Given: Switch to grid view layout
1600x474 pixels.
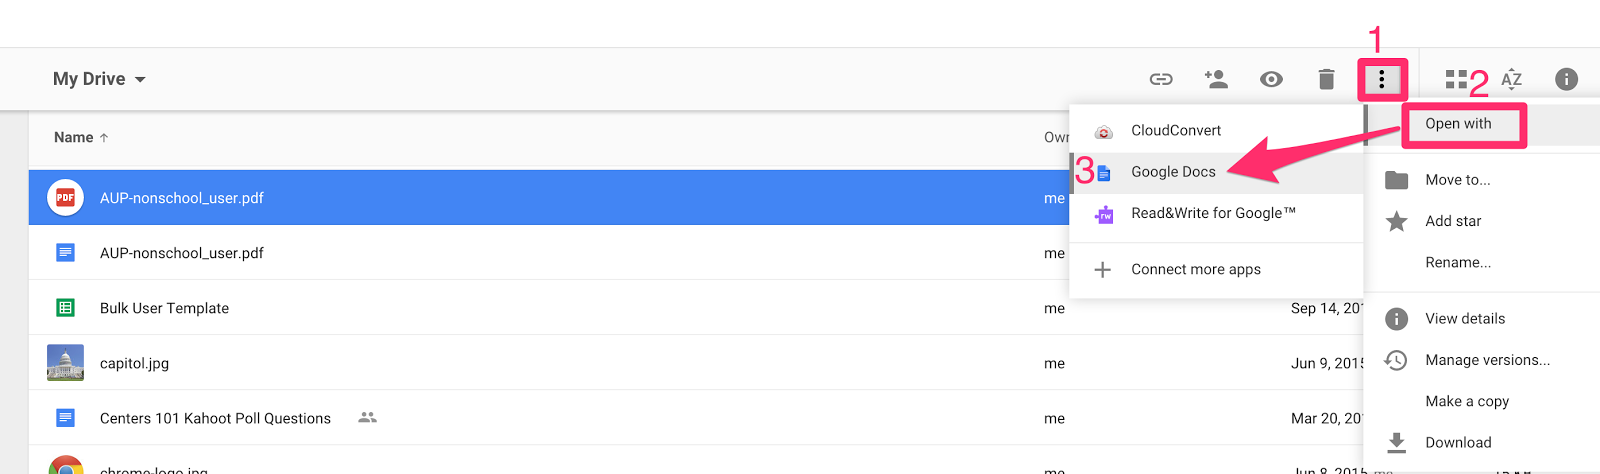Looking at the screenshot, I should [1456, 79].
